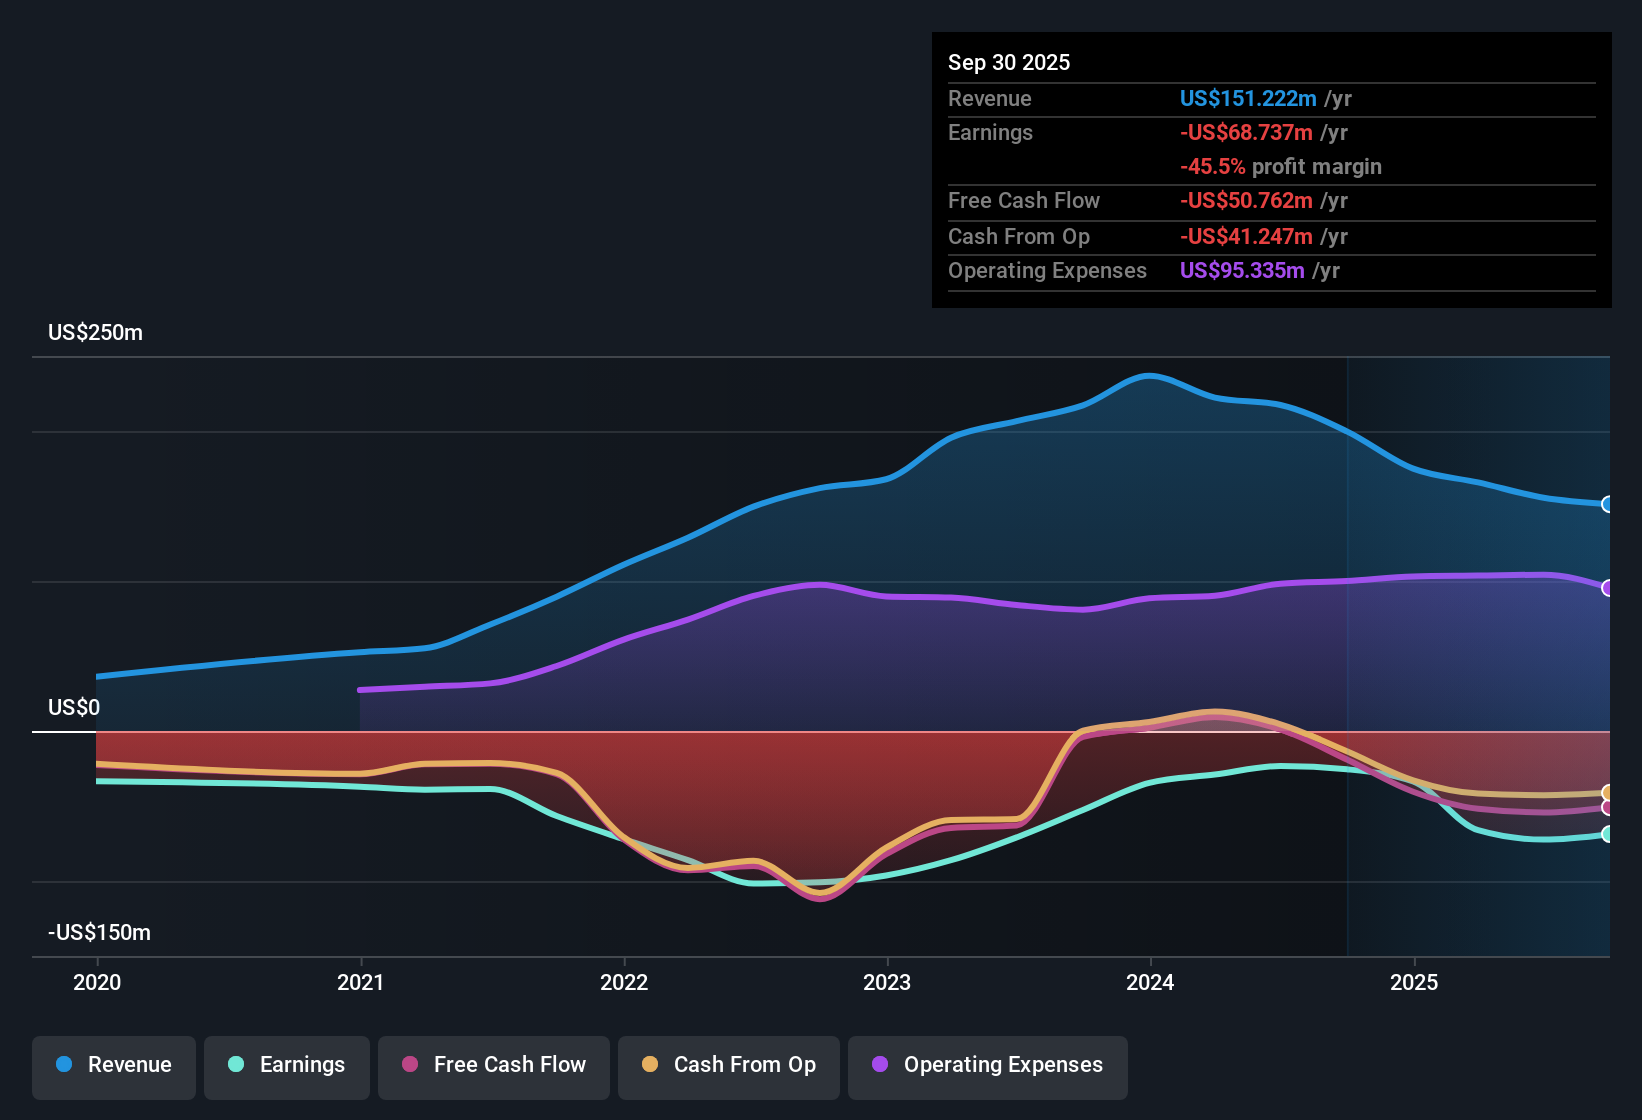Screen dimensions: 1642x1120
Task: Click the orange Cash From Op dot icon
Action: [x=651, y=1065]
